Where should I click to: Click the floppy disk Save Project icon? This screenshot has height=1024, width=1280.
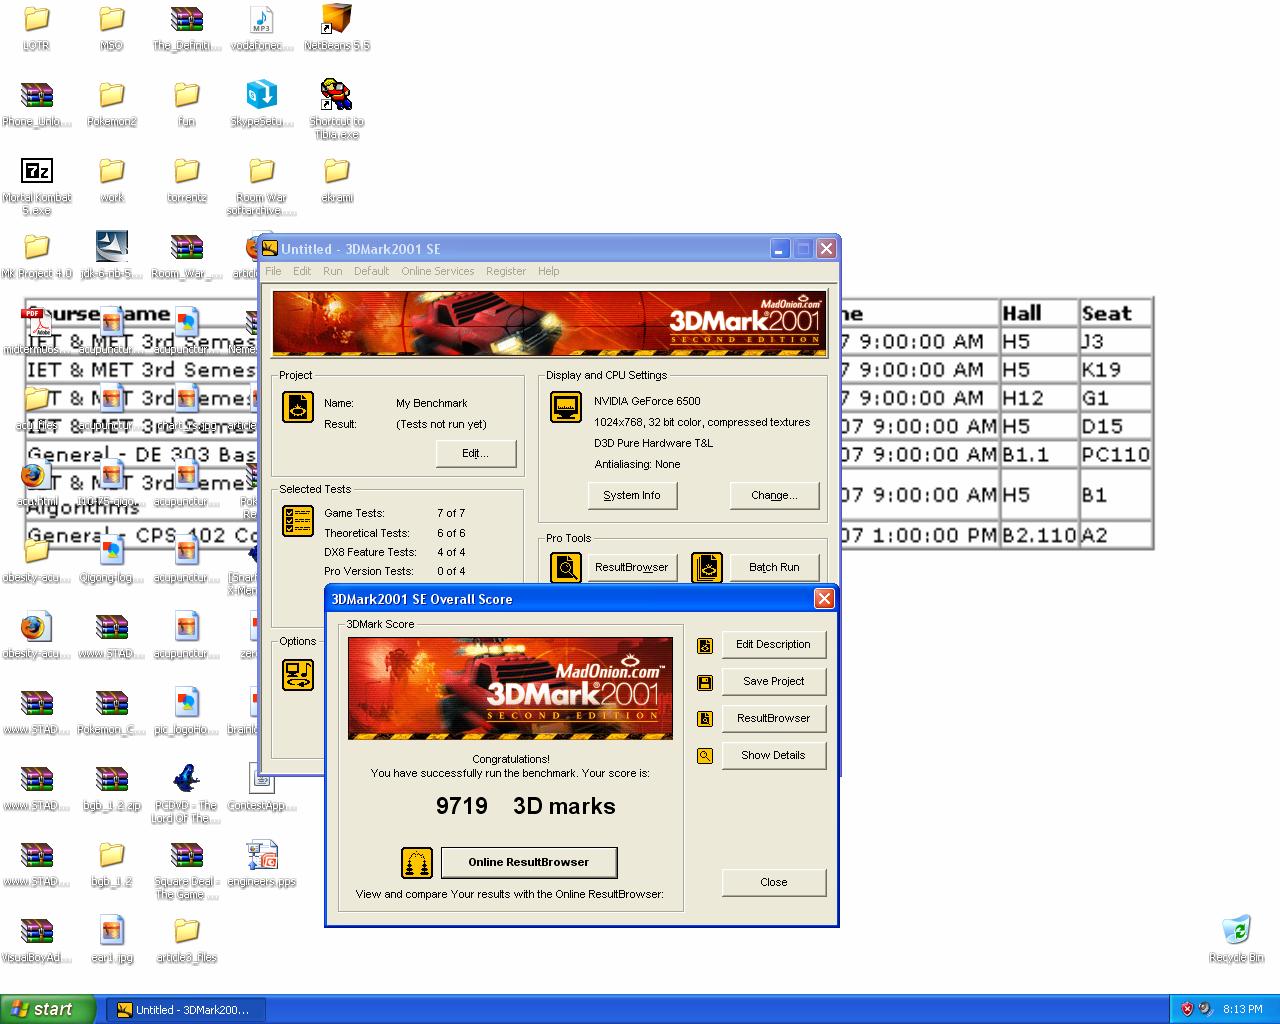tap(705, 682)
